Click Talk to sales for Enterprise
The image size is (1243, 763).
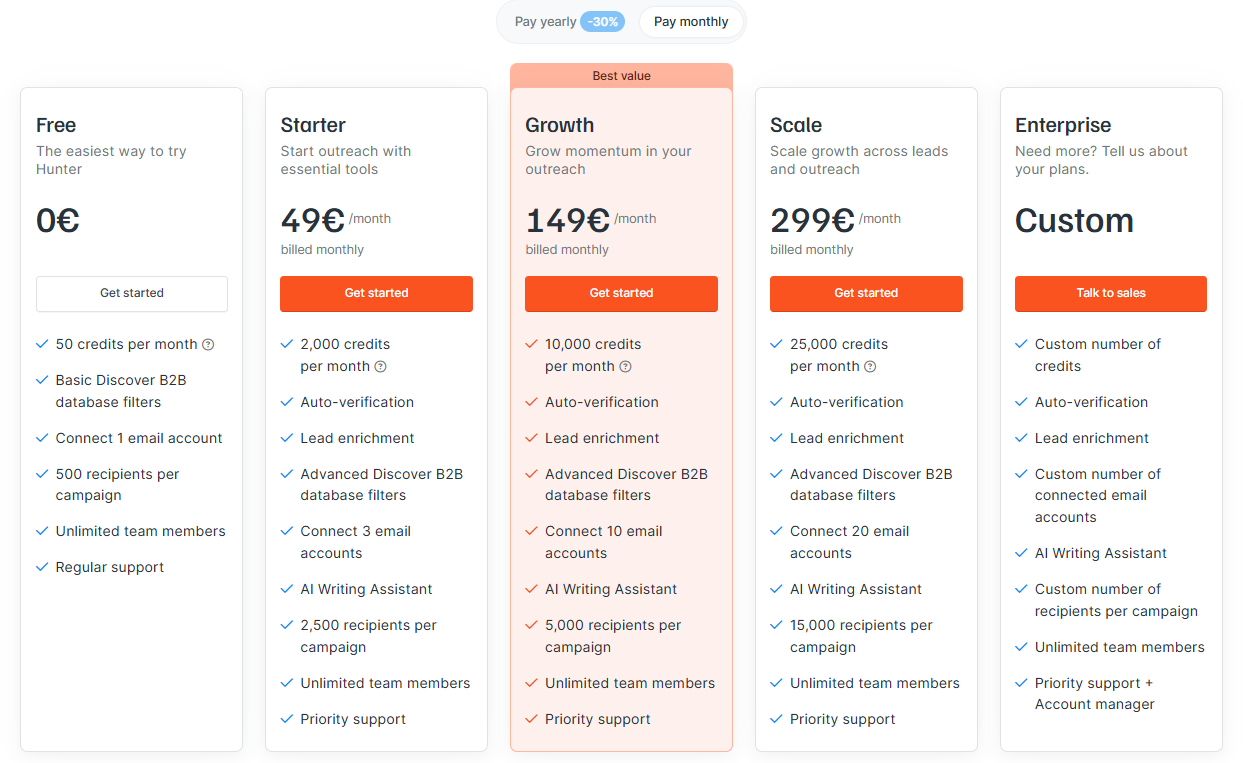click(x=1110, y=294)
